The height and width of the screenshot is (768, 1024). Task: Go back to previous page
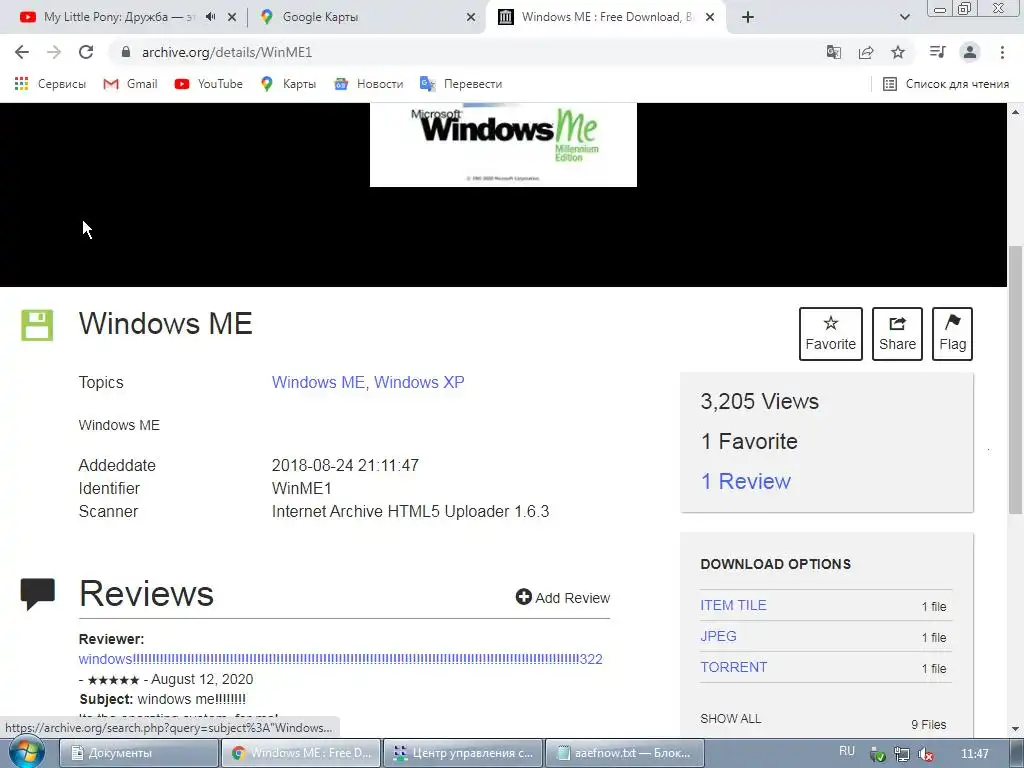tap(22, 52)
